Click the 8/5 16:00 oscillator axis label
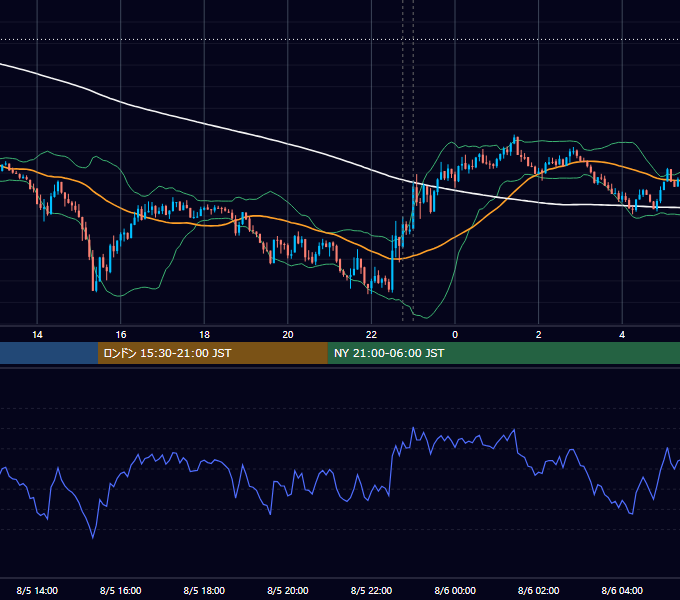 [x=121, y=590]
